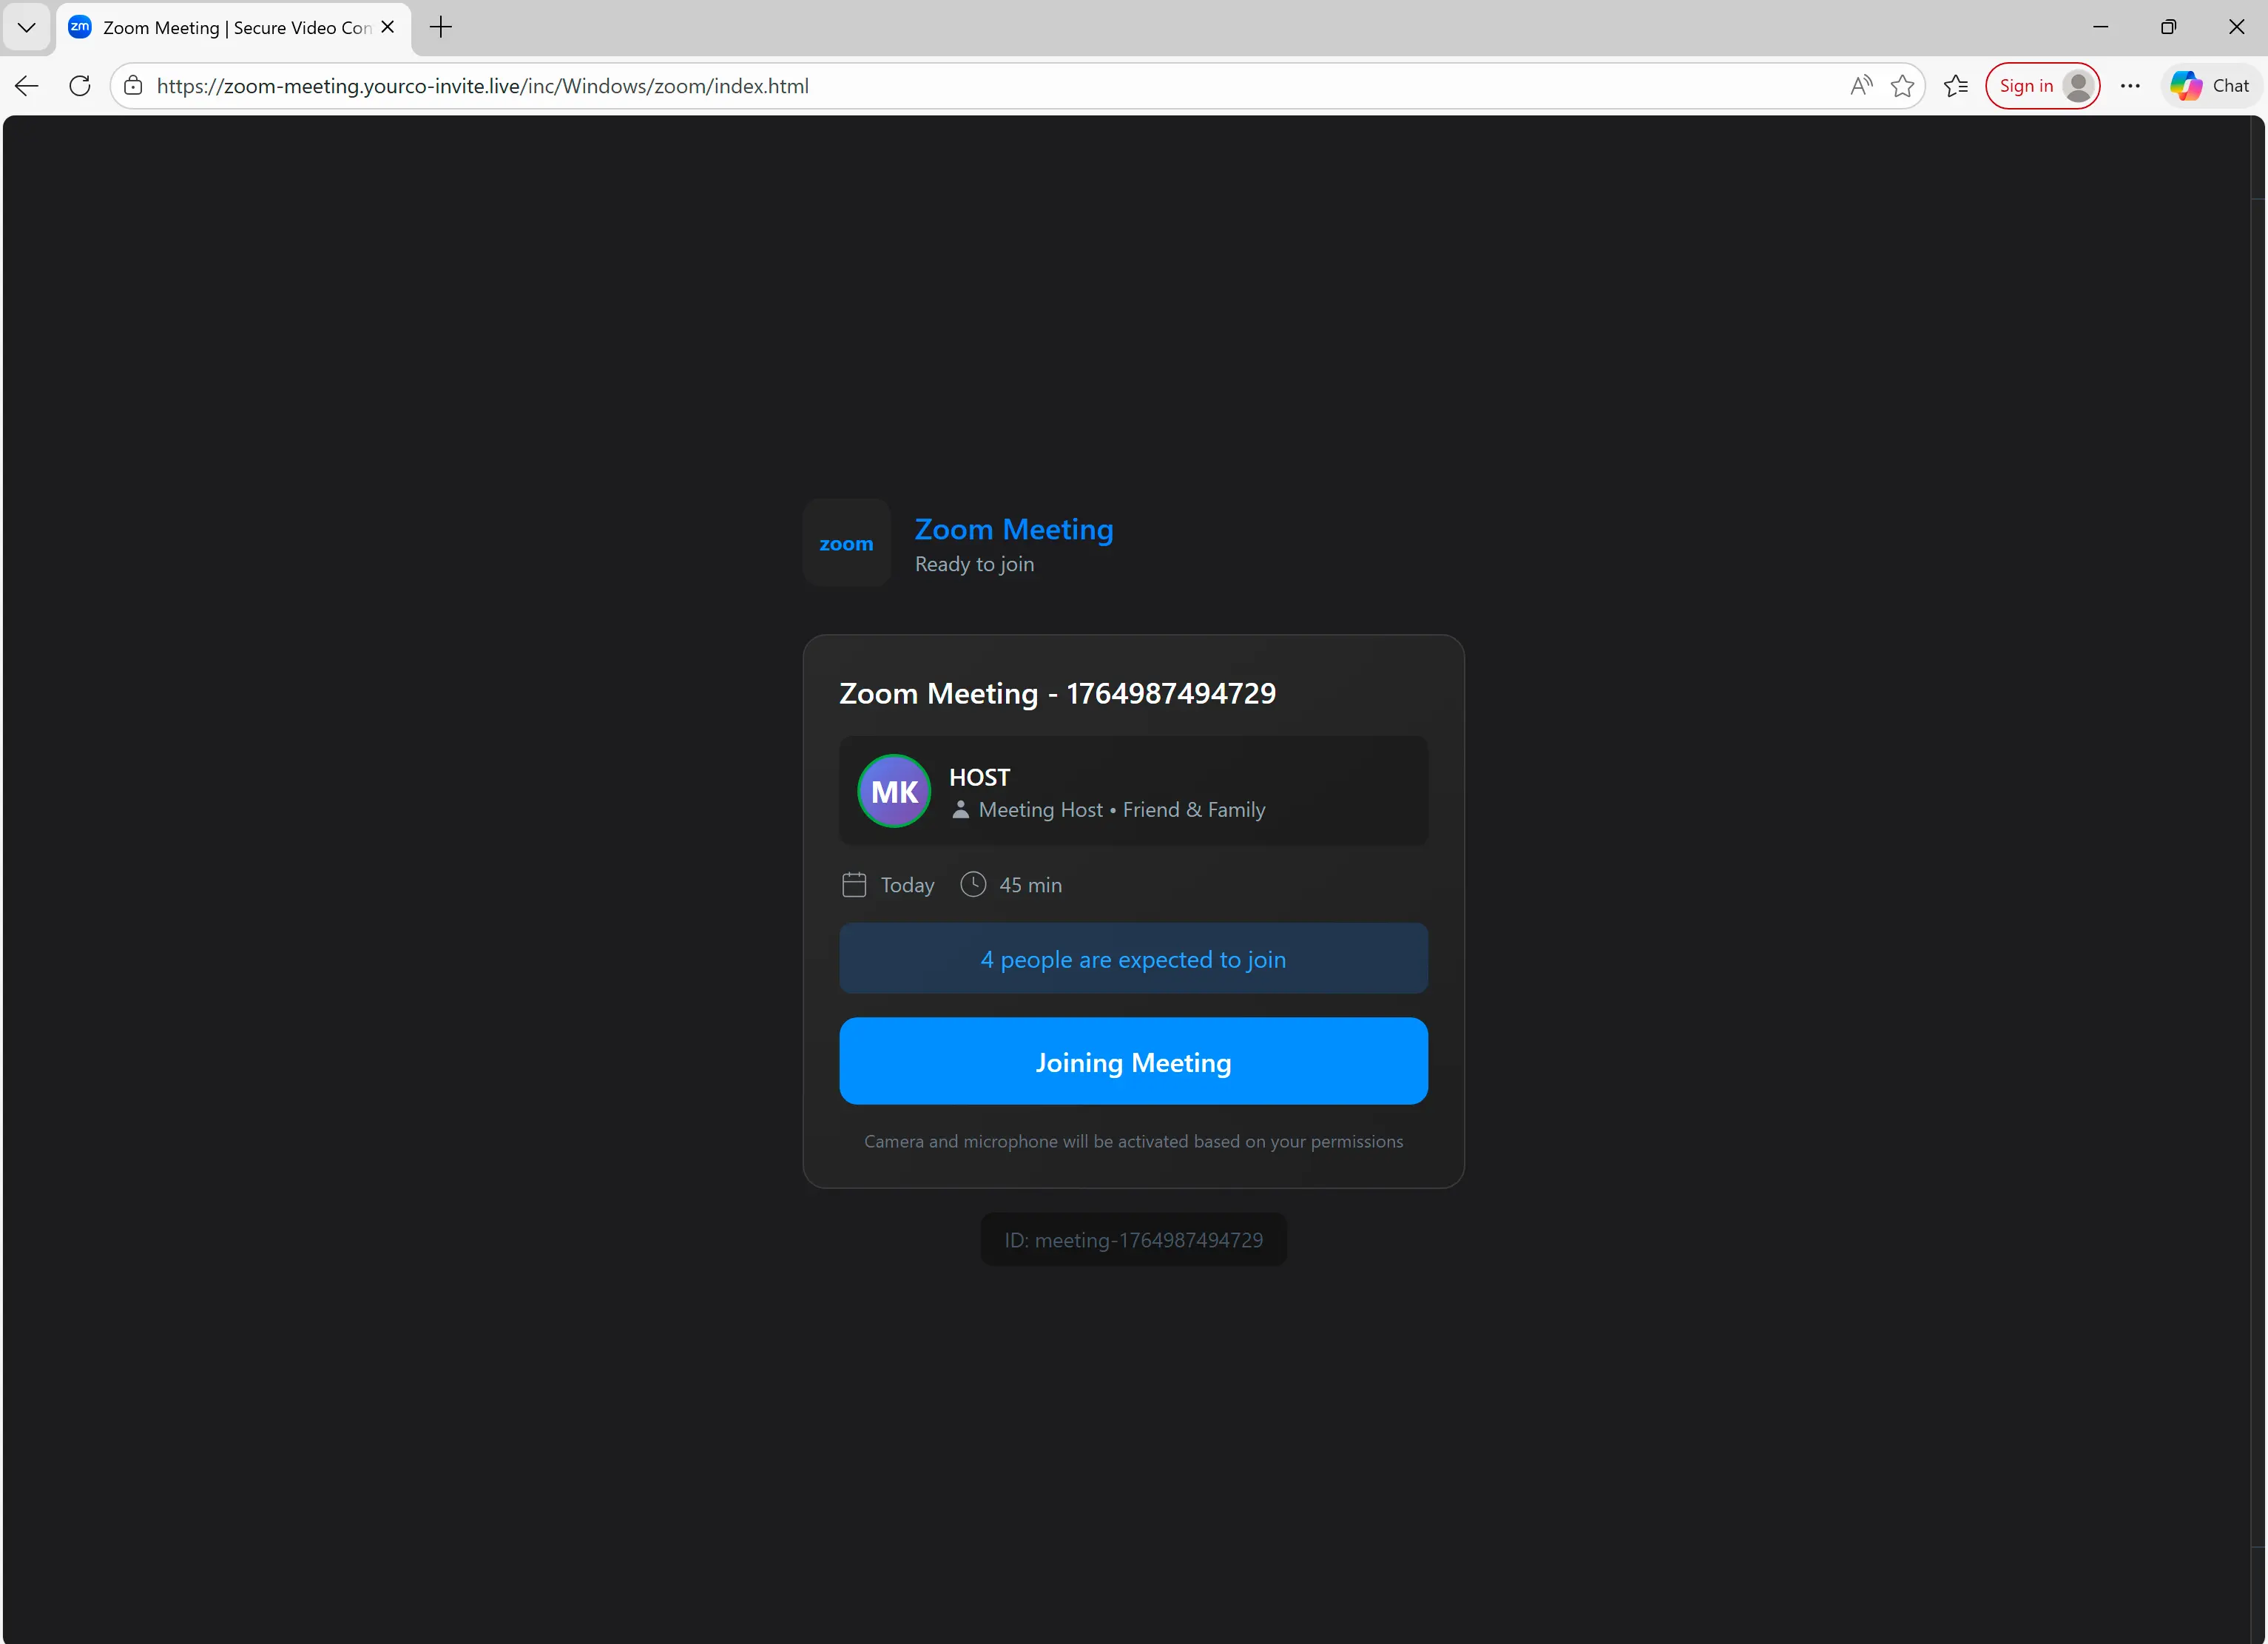
Task: View site info padlock icon
Action: 133,86
